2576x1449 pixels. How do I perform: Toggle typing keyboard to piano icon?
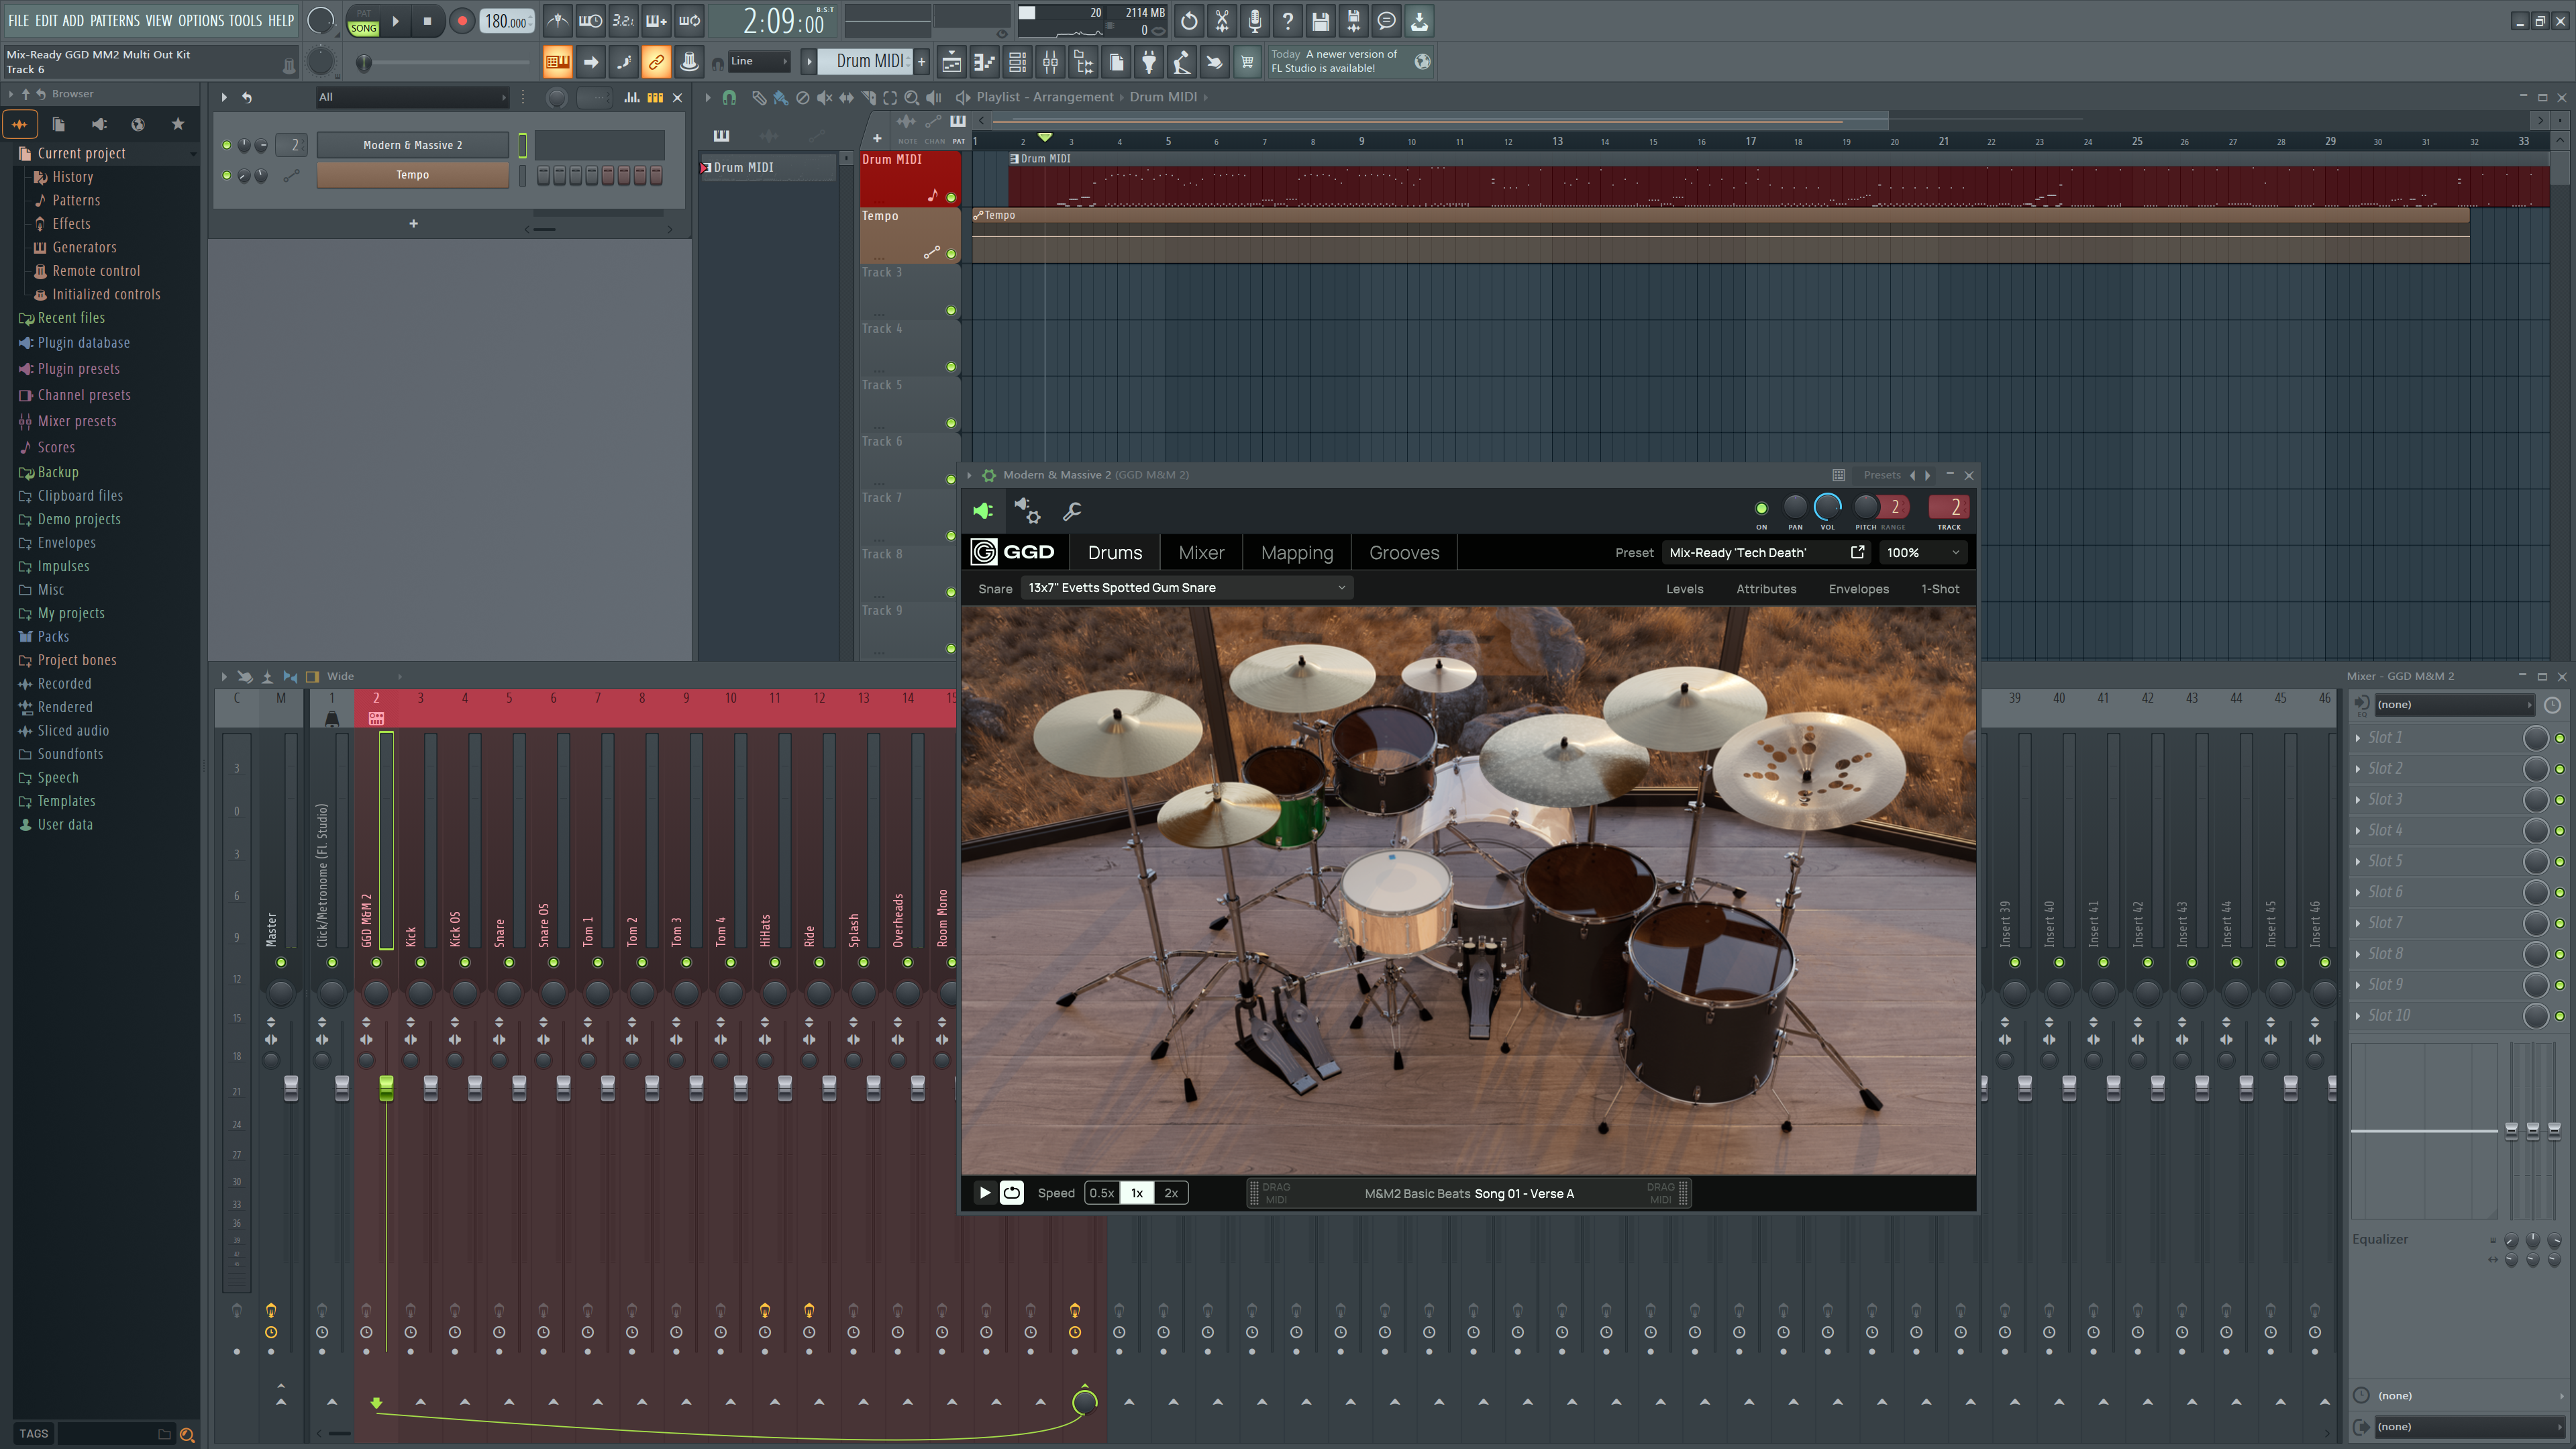tap(557, 62)
